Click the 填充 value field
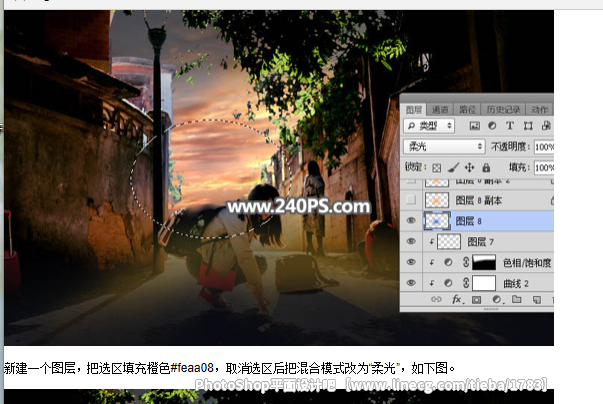Screen dimensions: 603x404 click(544, 168)
